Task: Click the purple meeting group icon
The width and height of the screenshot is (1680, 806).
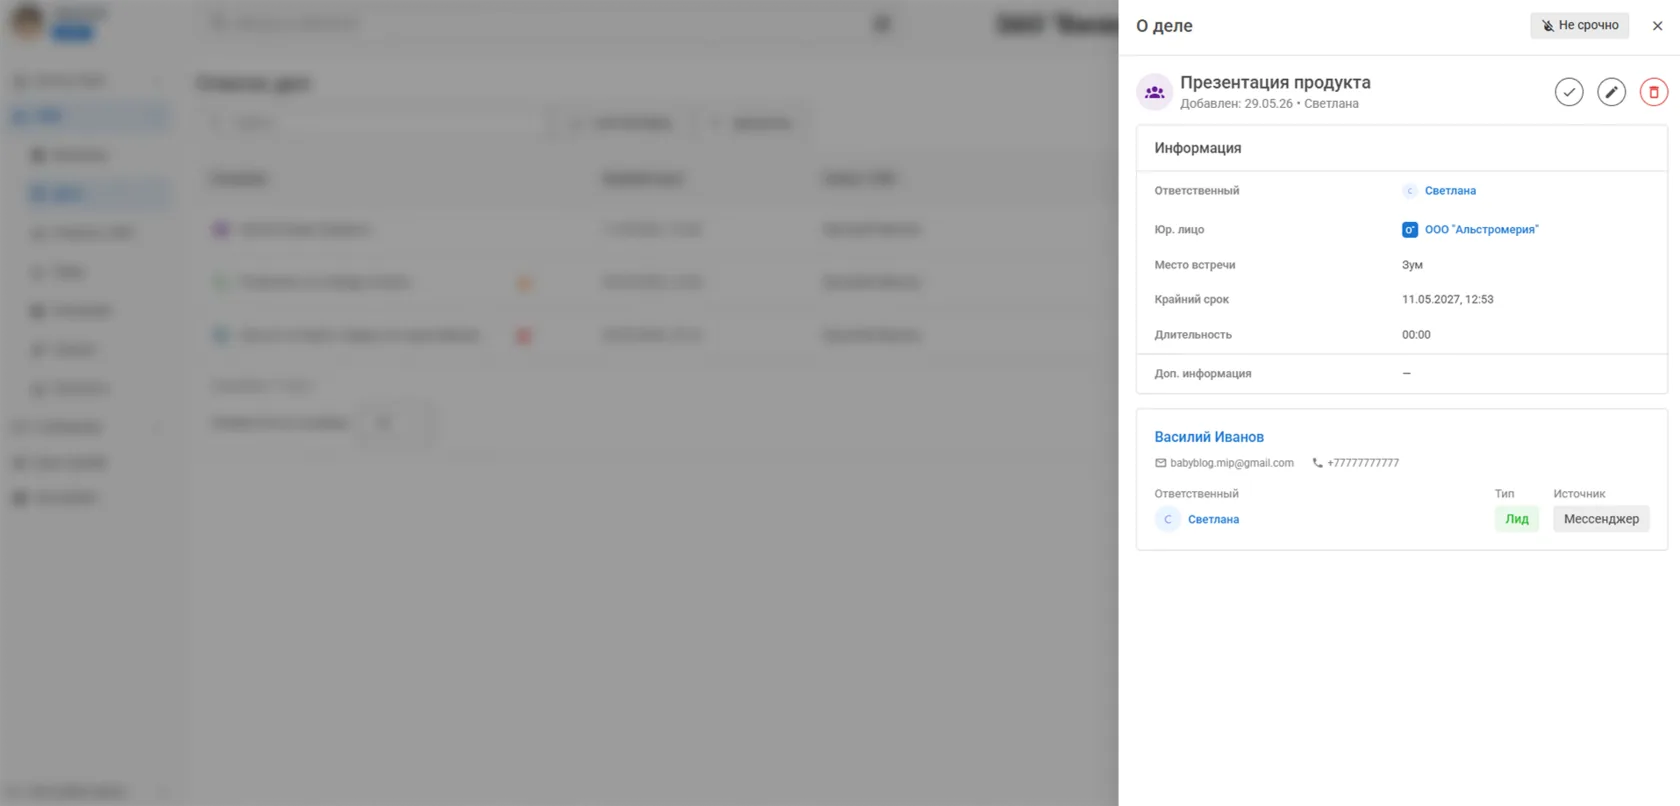Action: pyautogui.click(x=1155, y=92)
